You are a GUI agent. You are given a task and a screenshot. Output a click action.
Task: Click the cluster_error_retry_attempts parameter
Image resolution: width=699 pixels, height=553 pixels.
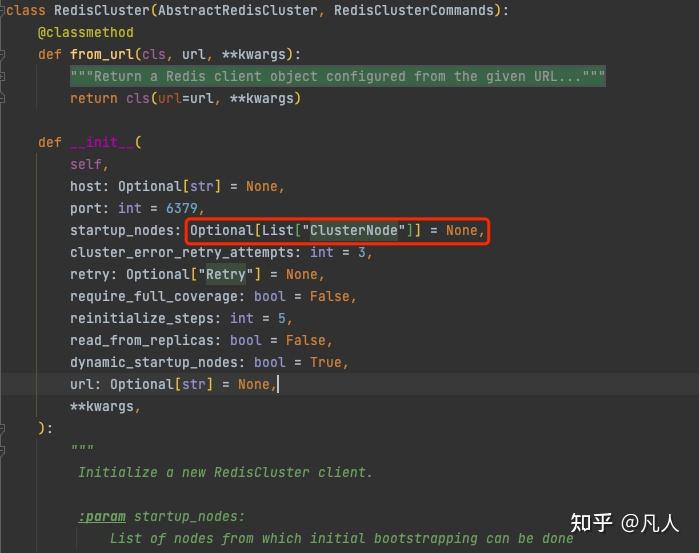point(181,252)
